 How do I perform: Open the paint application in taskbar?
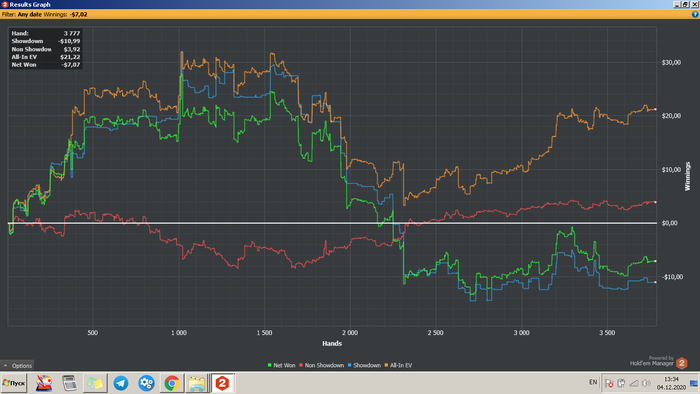(x=44, y=383)
